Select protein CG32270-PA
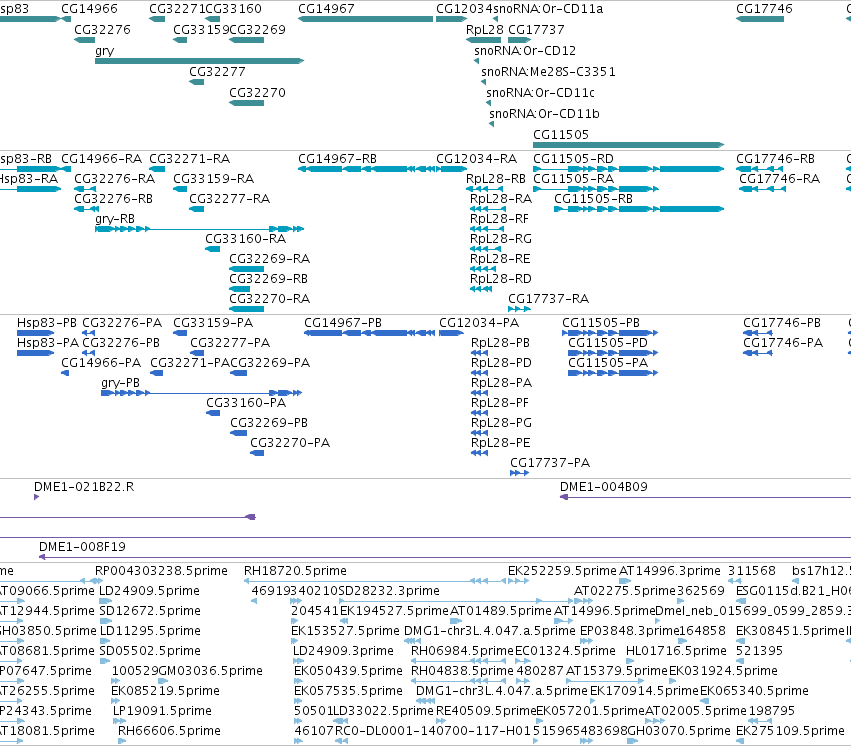 [290, 443]
